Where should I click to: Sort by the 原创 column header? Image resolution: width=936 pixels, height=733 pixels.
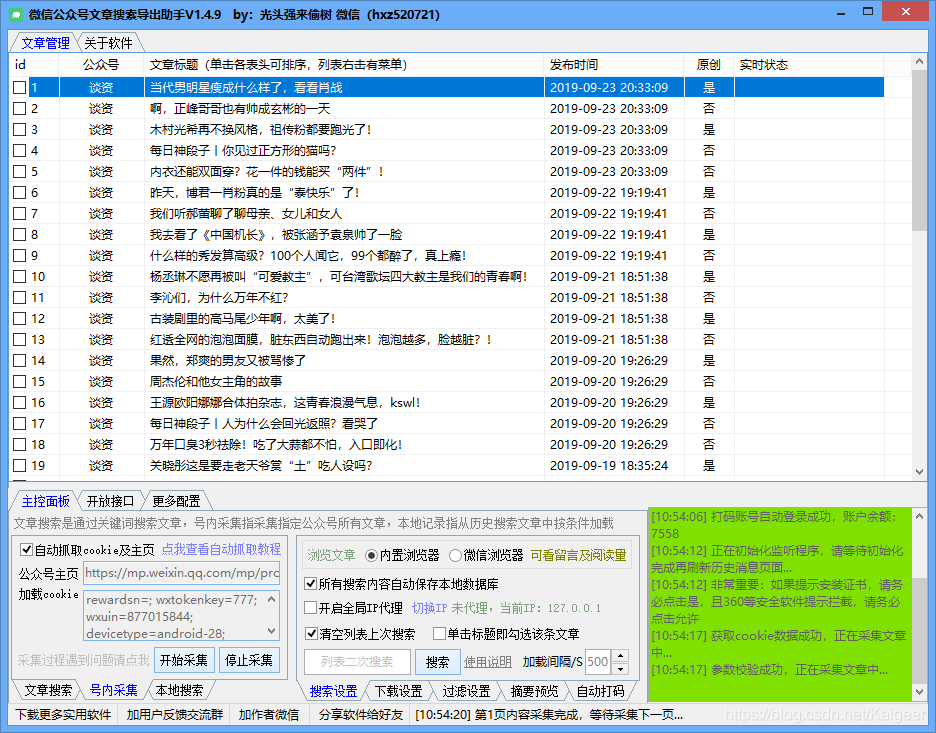(x=708, y=64)
